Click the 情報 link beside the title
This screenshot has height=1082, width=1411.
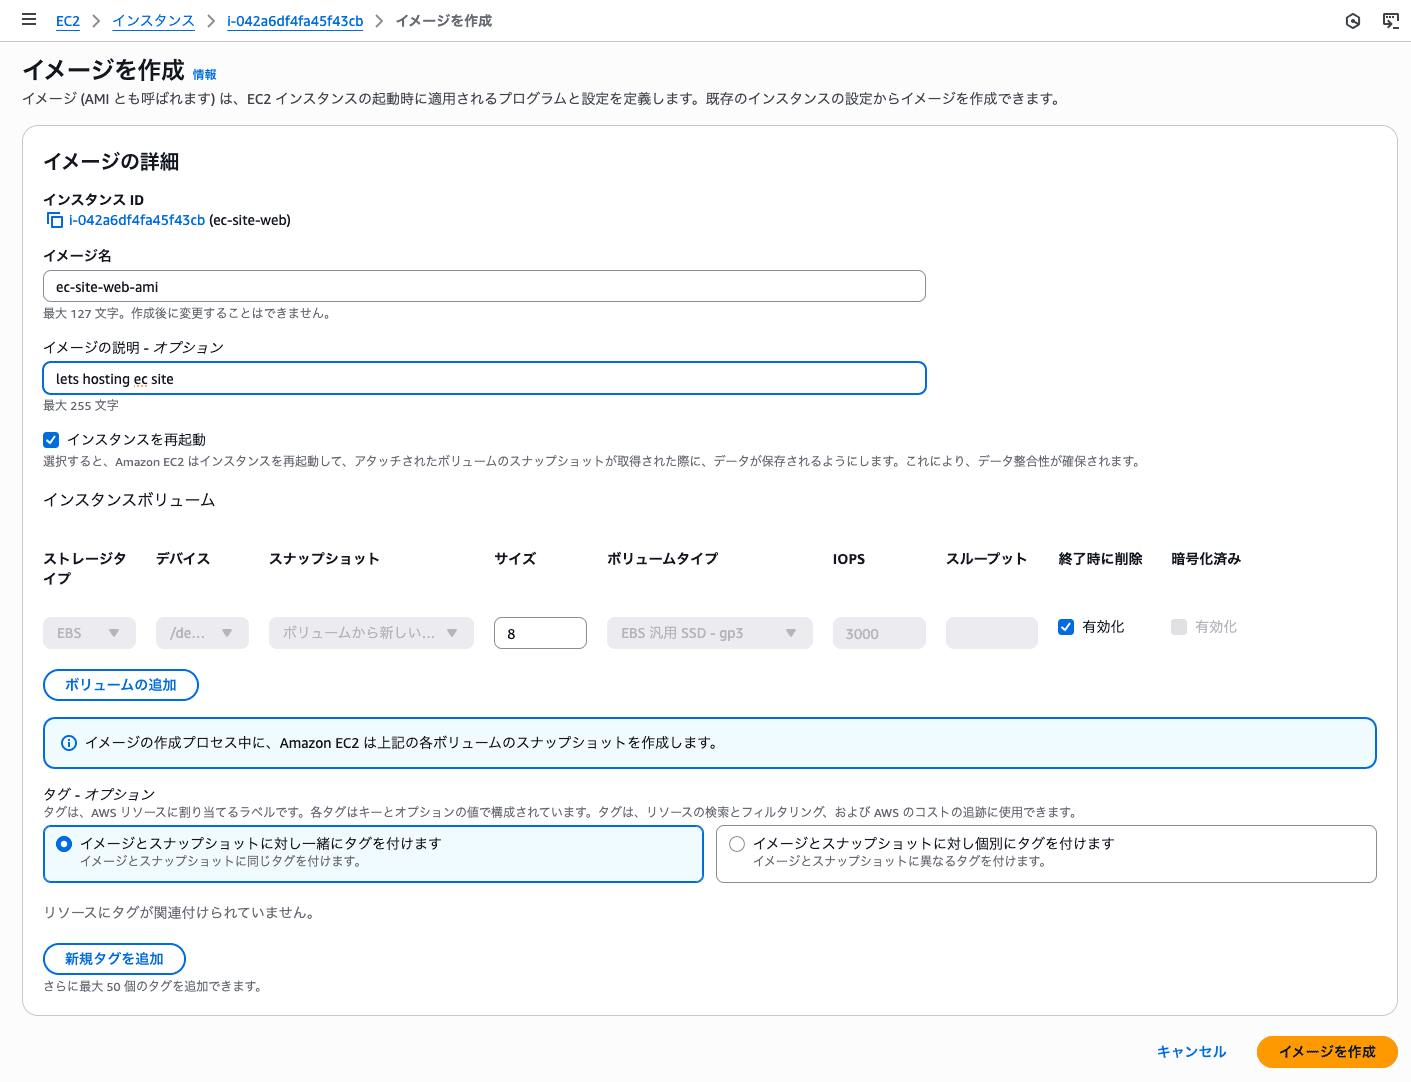tap(204, 74)
